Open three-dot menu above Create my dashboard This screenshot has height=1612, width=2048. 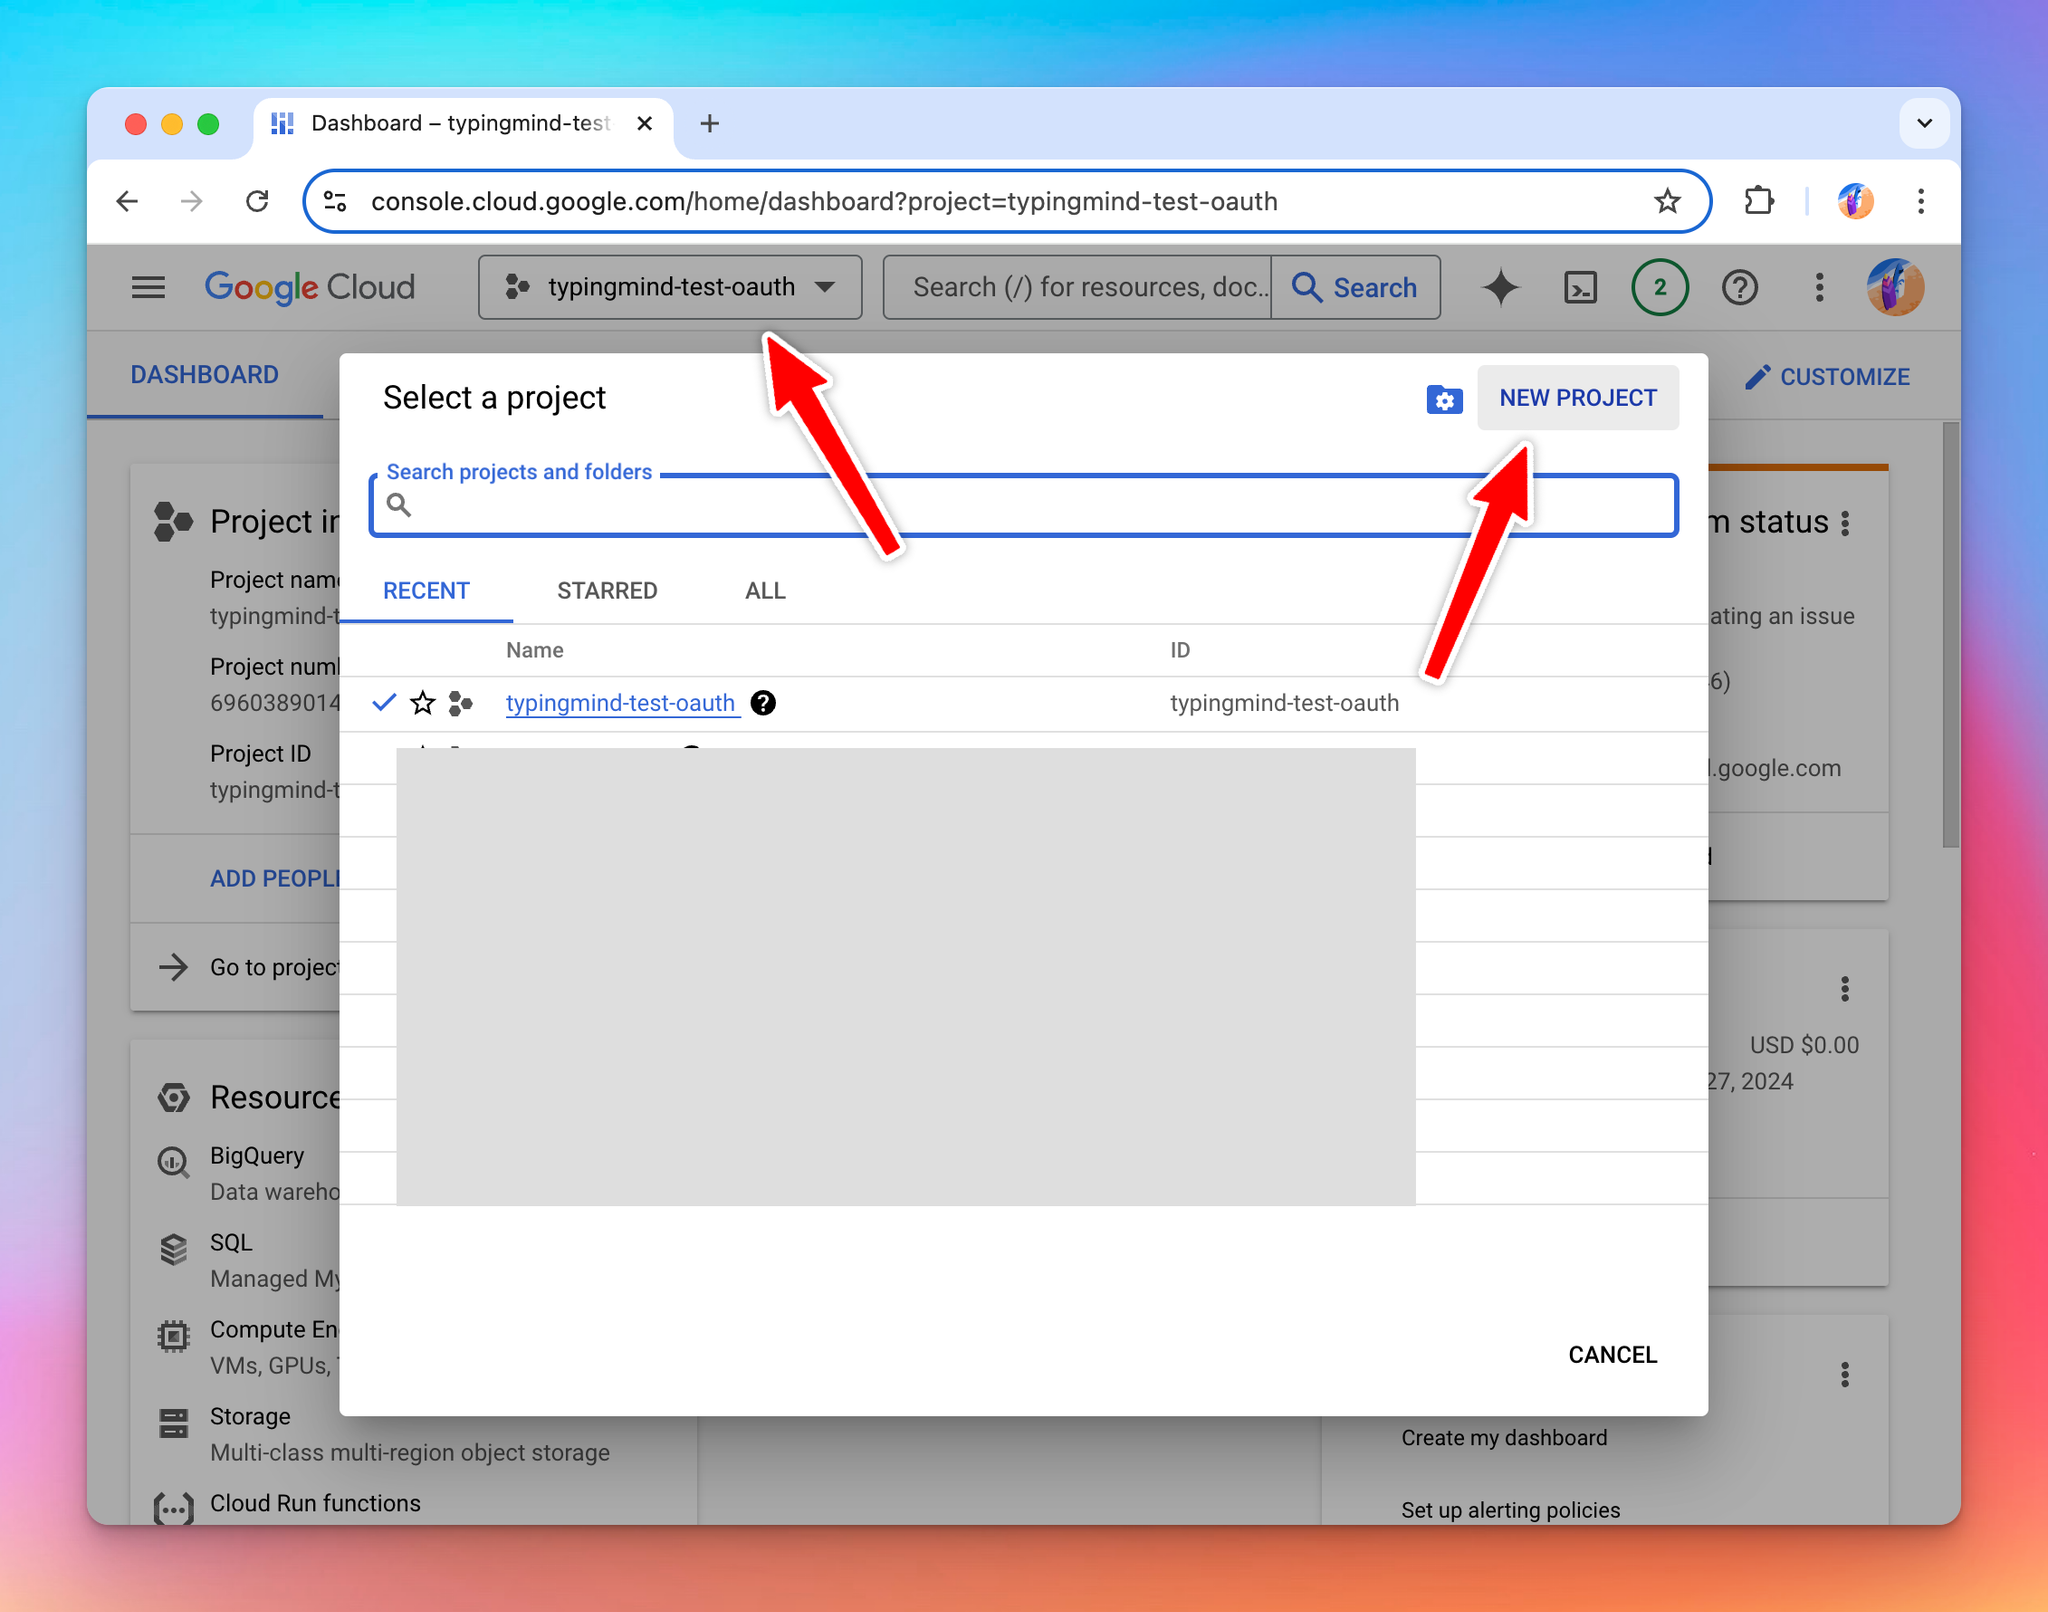point(1845,1375)
